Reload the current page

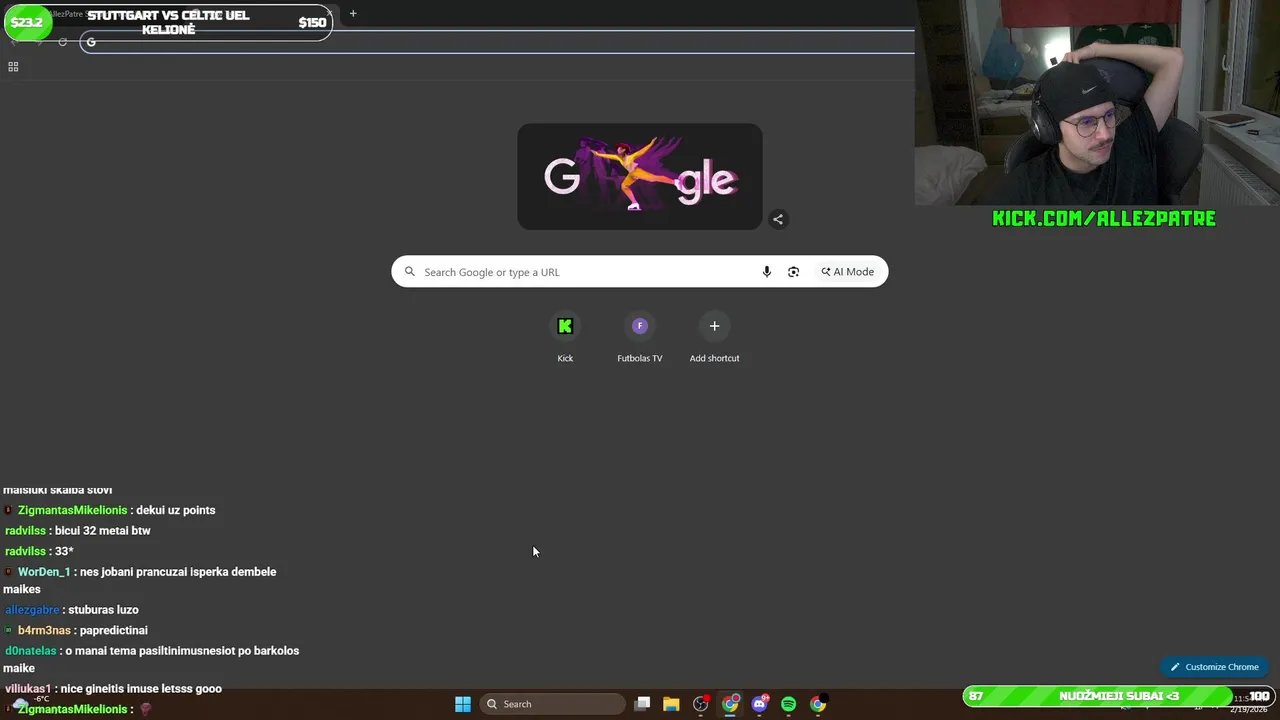coord(62,42)
